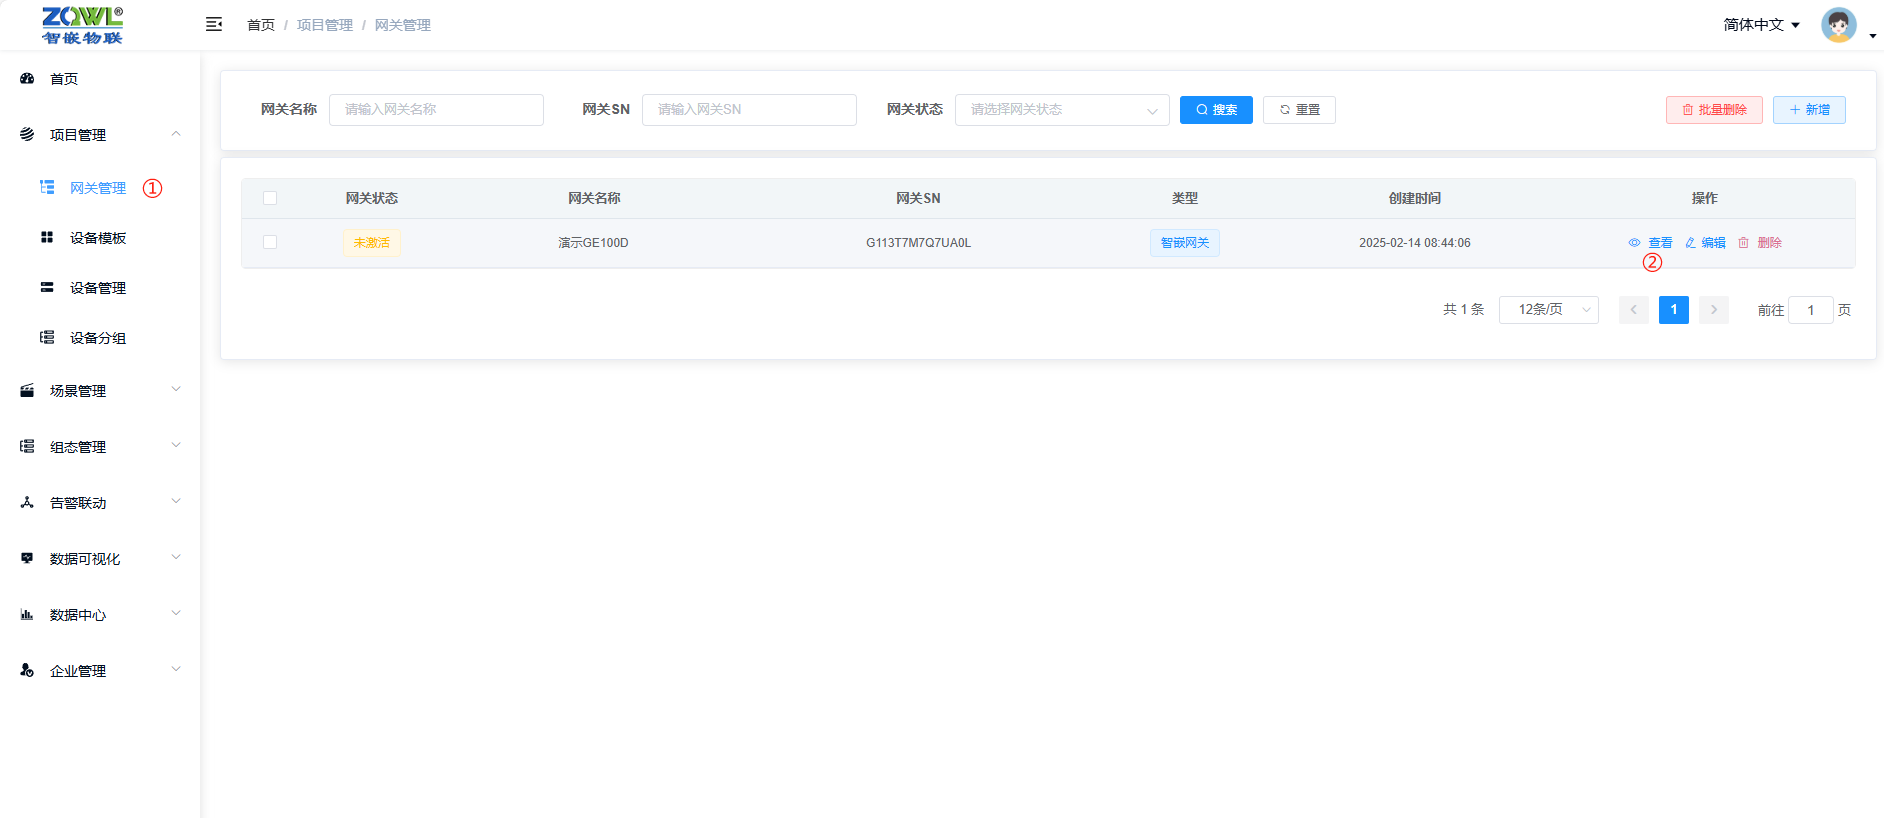The height and width of the screenshot is (818, 1884).
Task: Click the sidebar collapse hamburger icon
Action: [214, 24]
